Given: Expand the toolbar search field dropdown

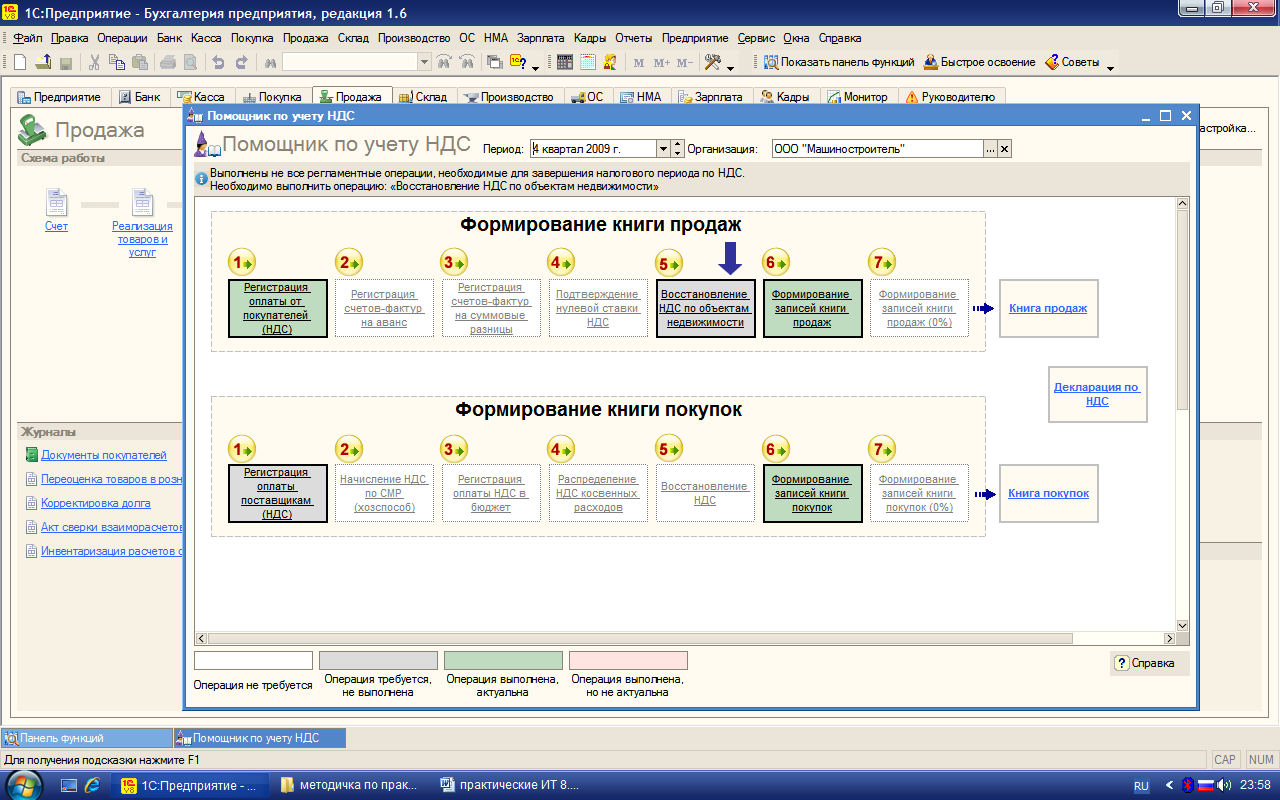Looking at the screenshot, I should coord(424,62).
